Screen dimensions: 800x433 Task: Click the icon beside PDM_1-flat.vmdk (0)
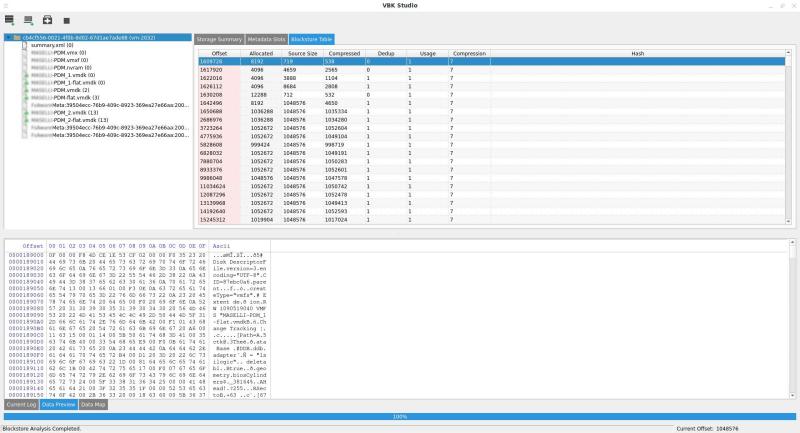[25, 83]
